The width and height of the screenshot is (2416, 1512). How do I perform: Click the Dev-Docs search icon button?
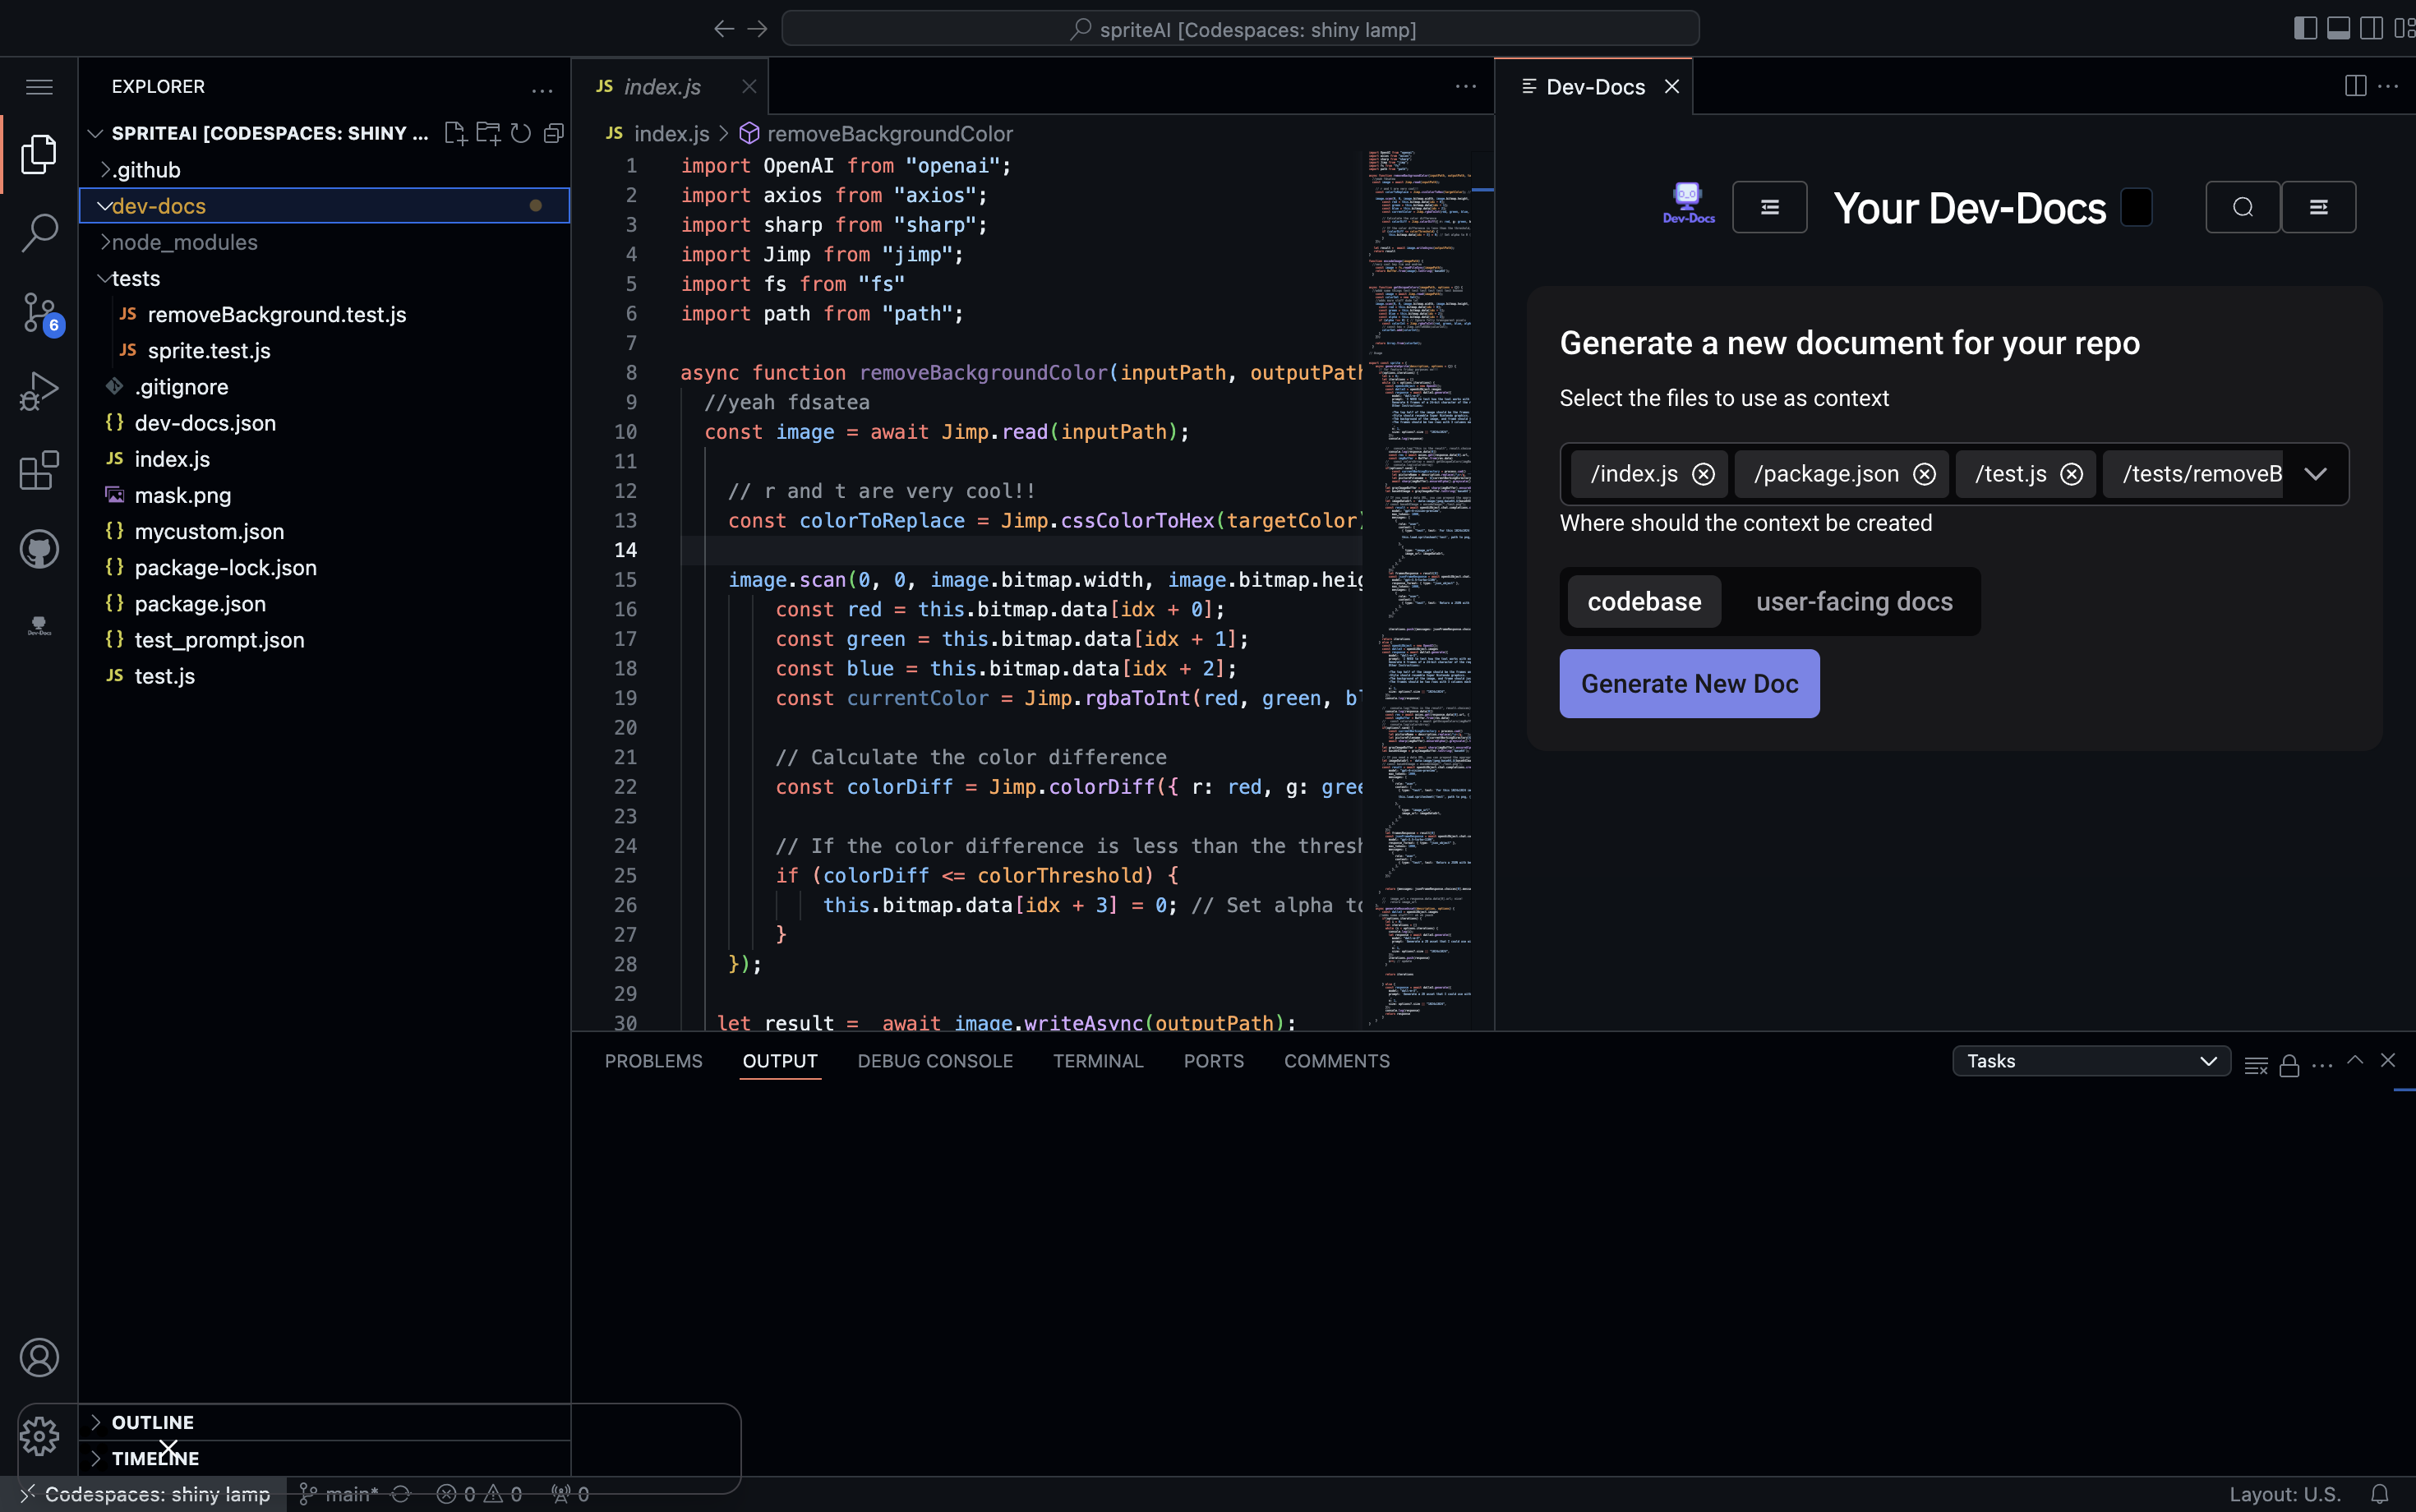2242,207
